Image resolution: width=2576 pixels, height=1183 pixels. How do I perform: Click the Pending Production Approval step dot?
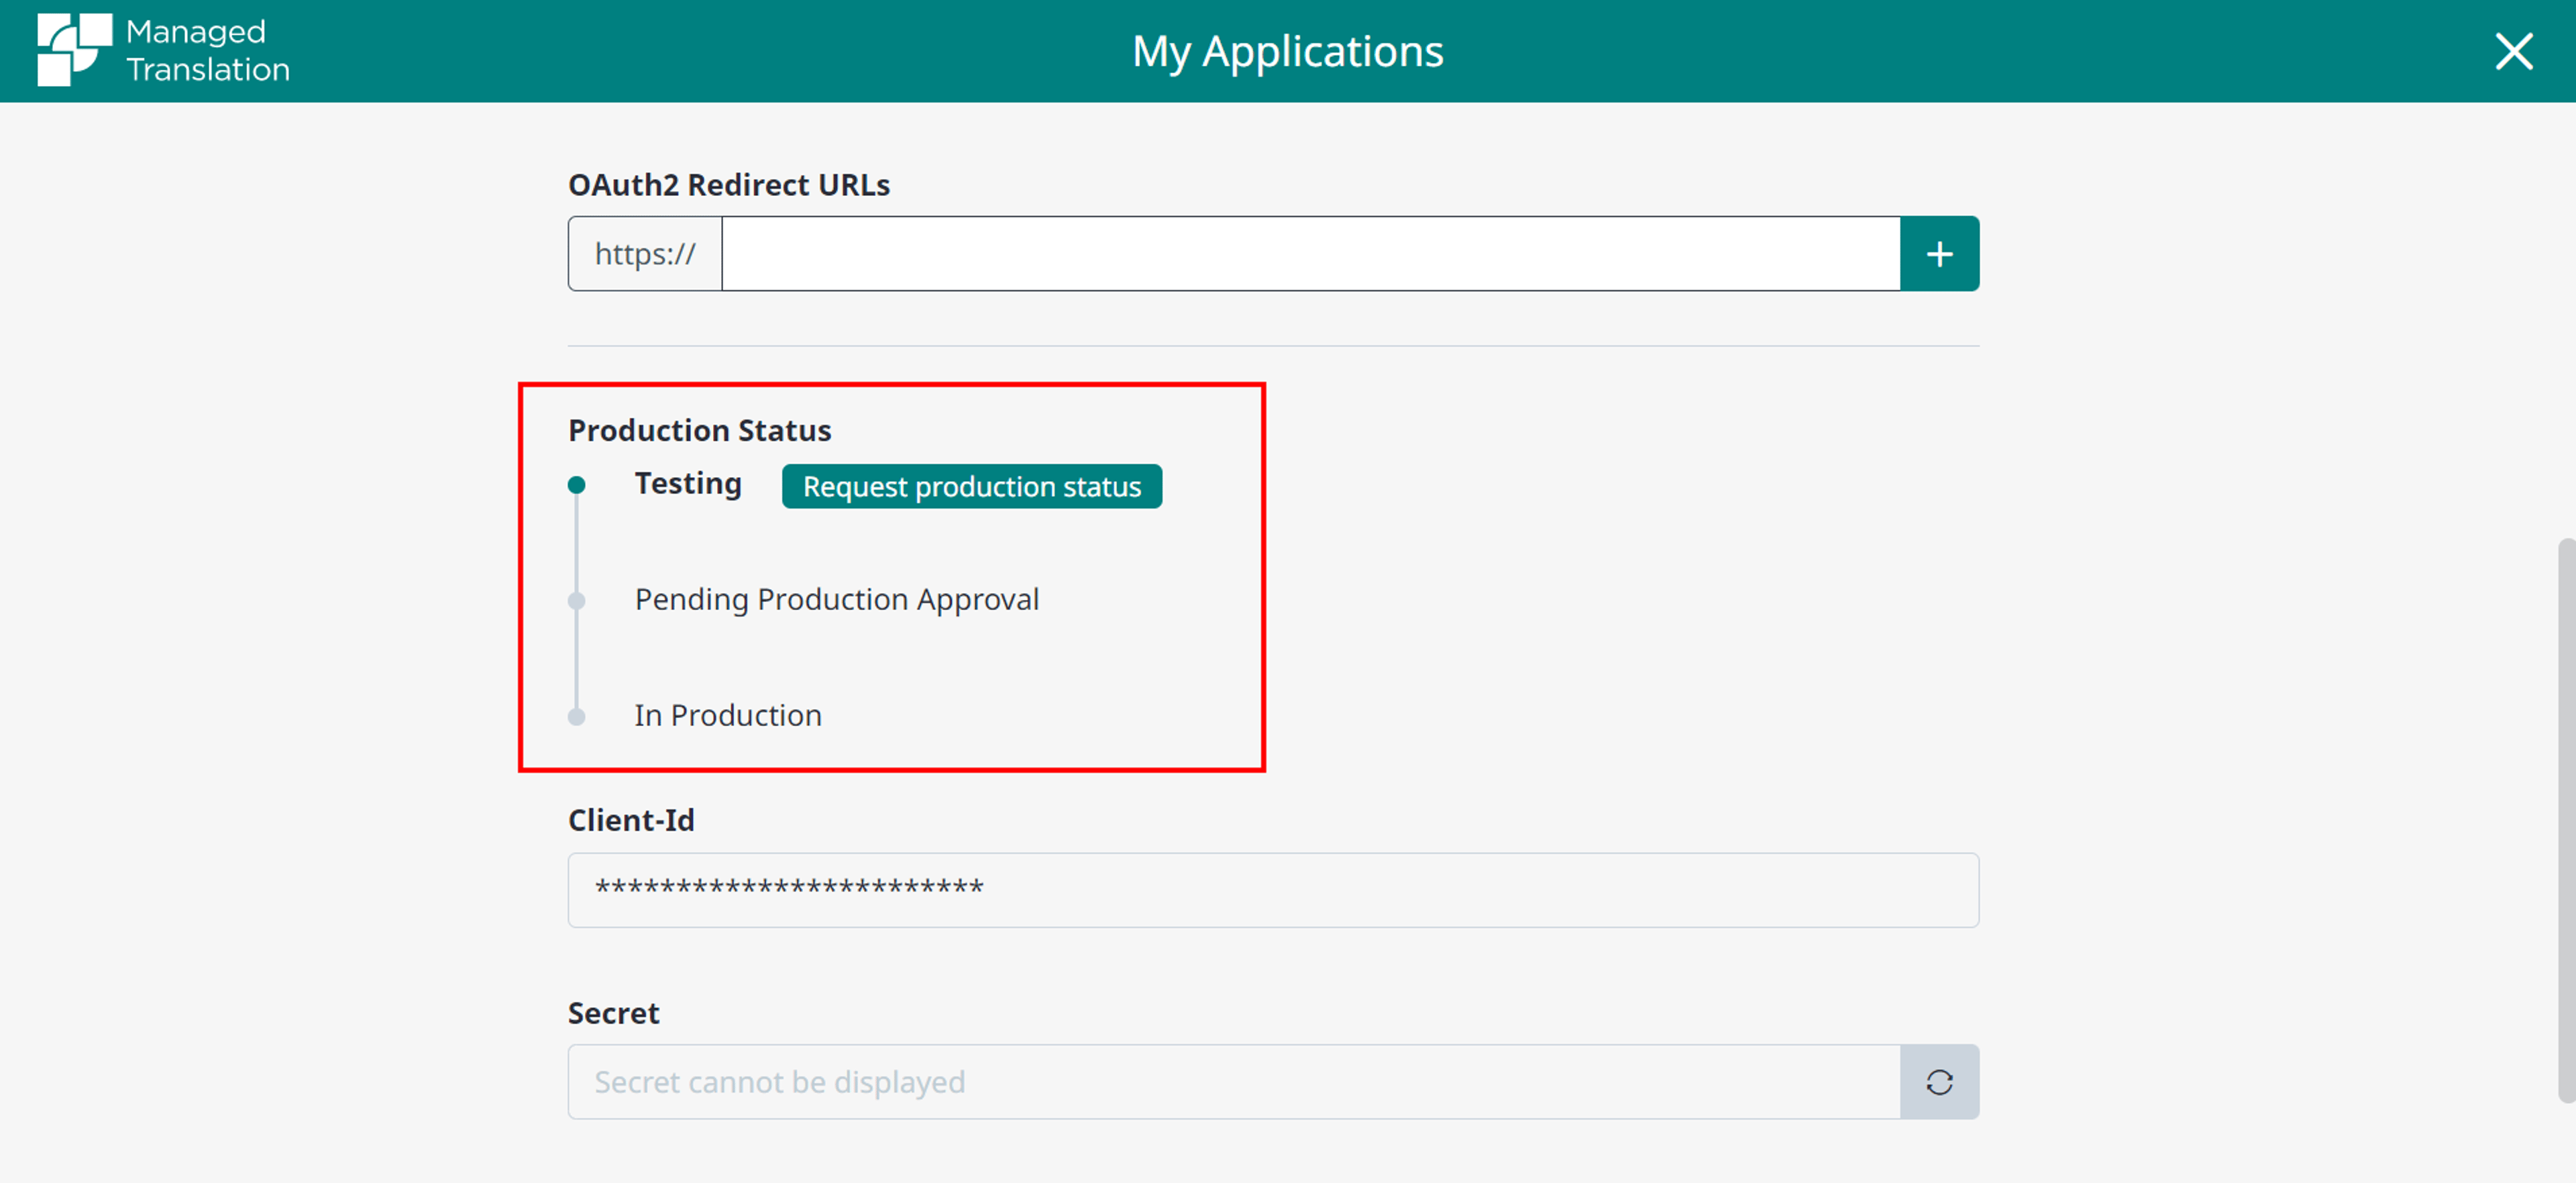[576, 601]
